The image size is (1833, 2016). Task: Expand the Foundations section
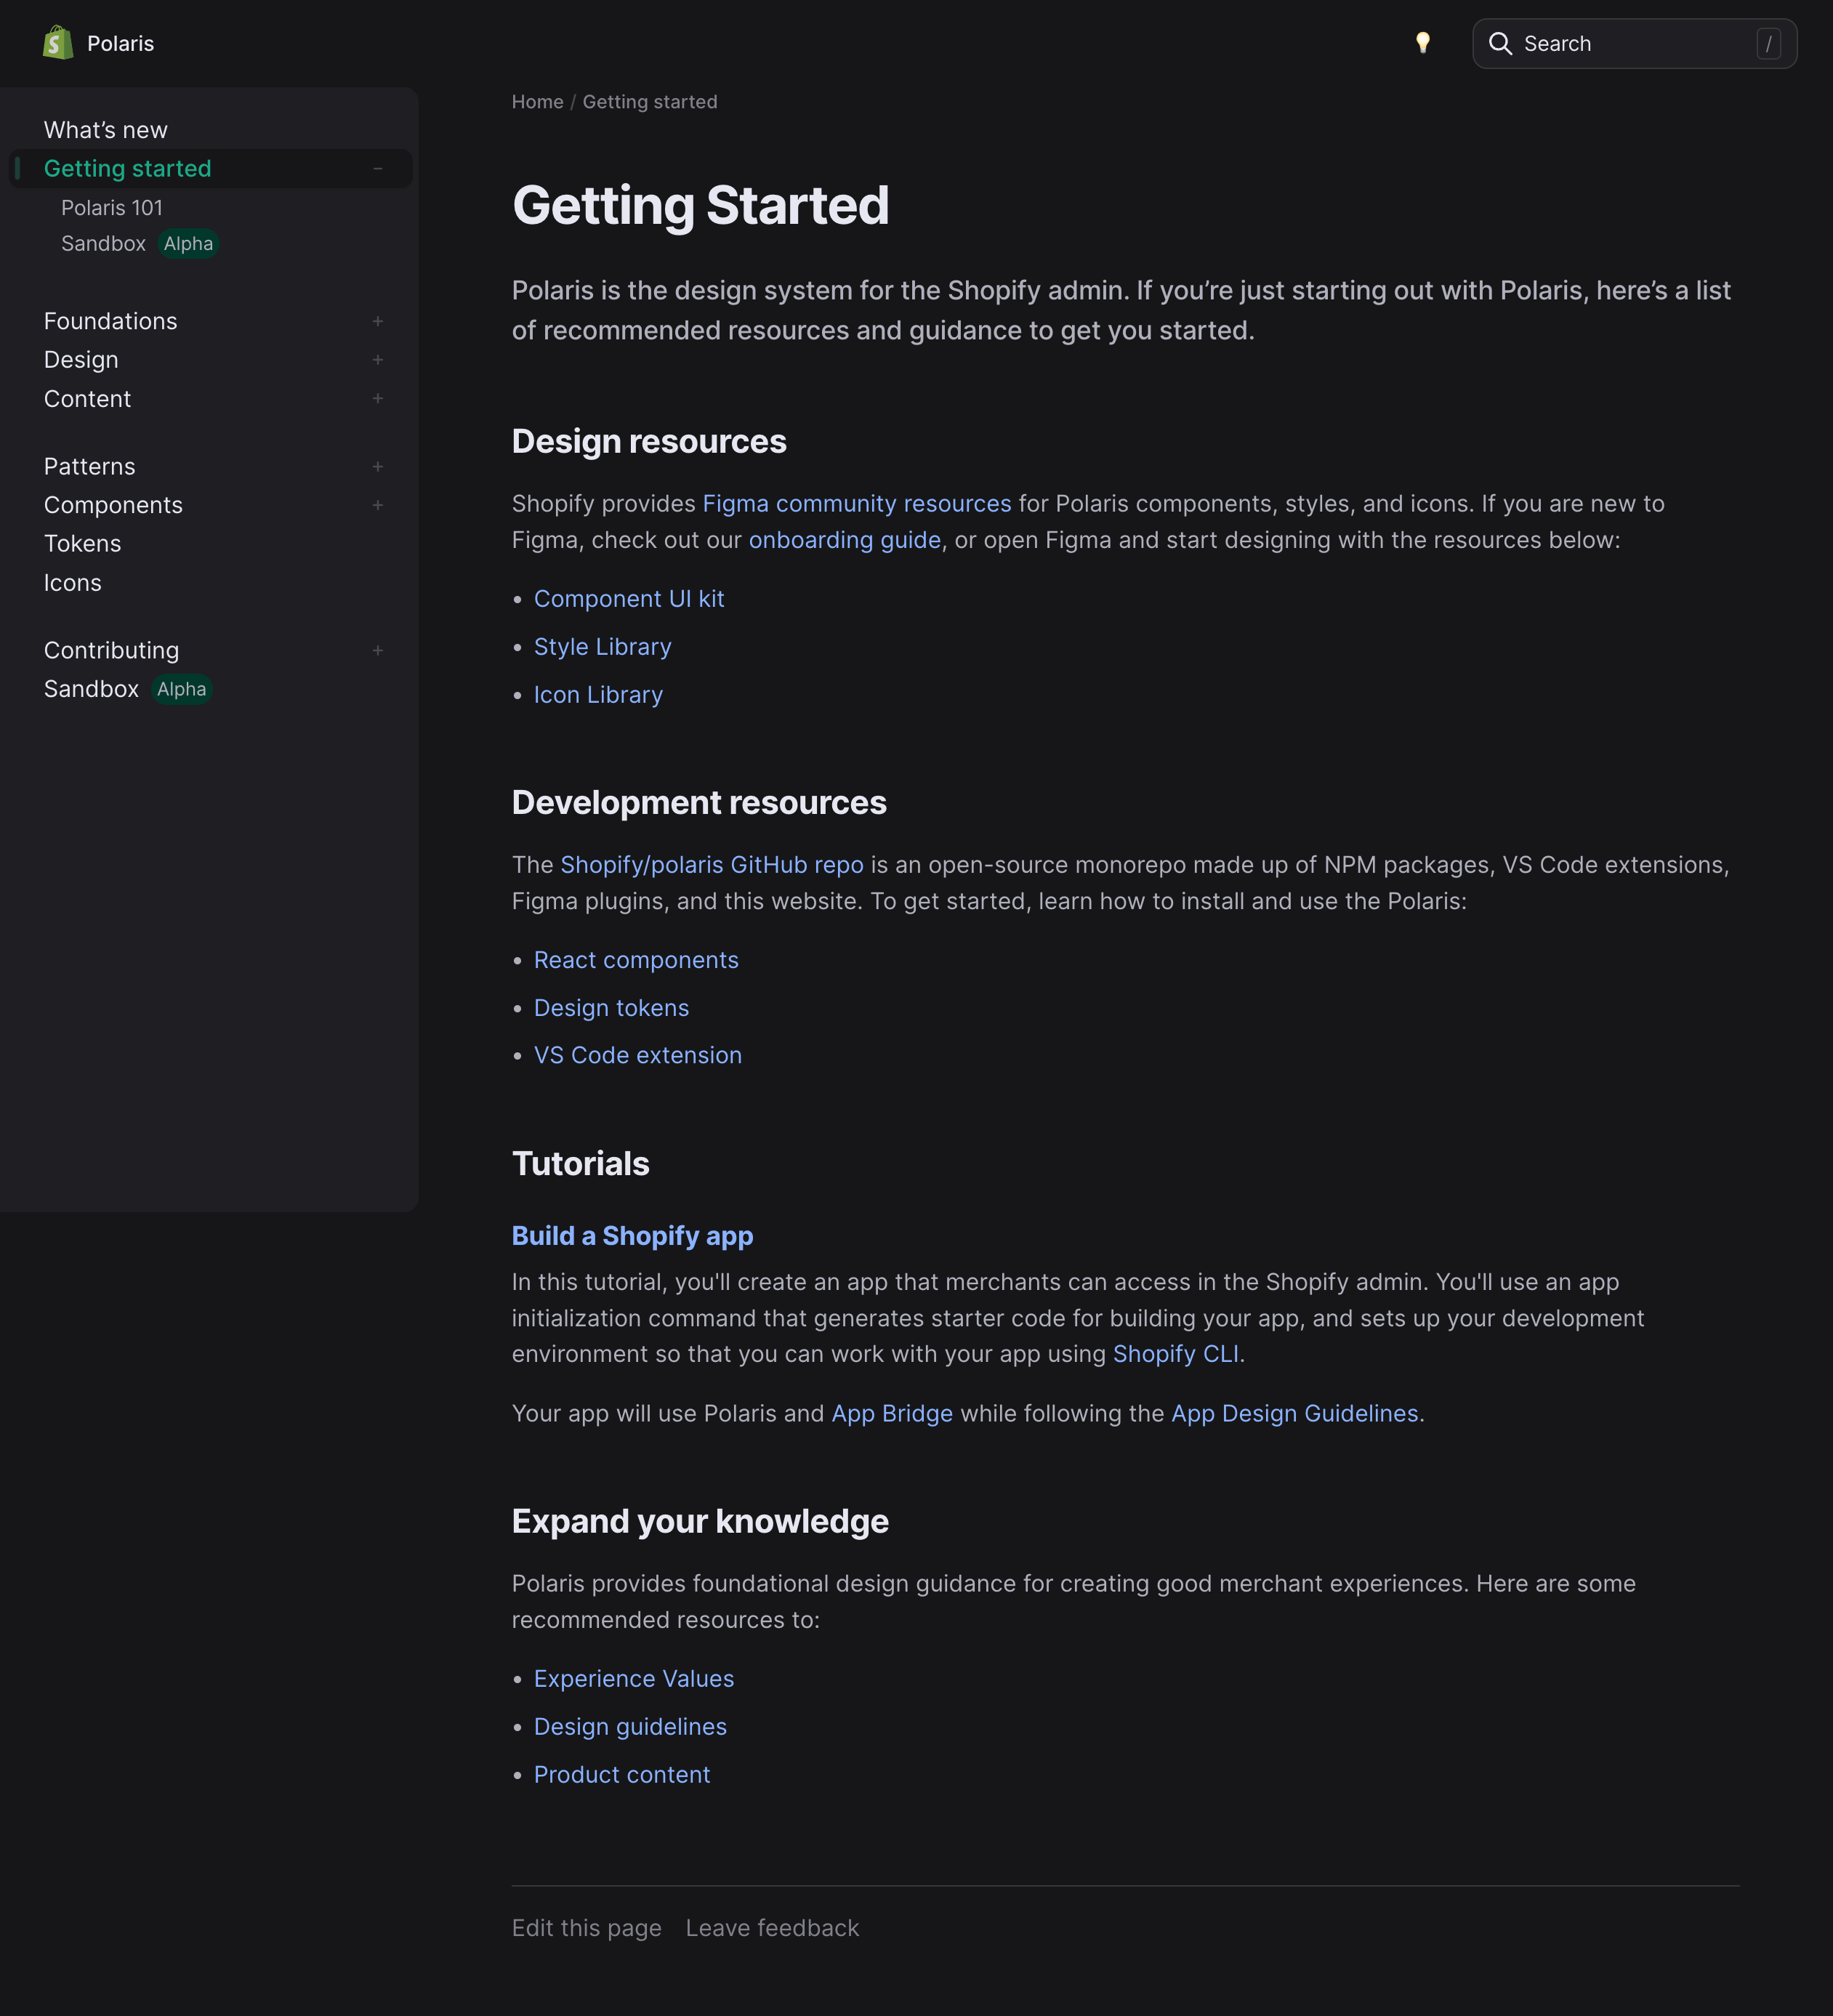pos(378,321)
